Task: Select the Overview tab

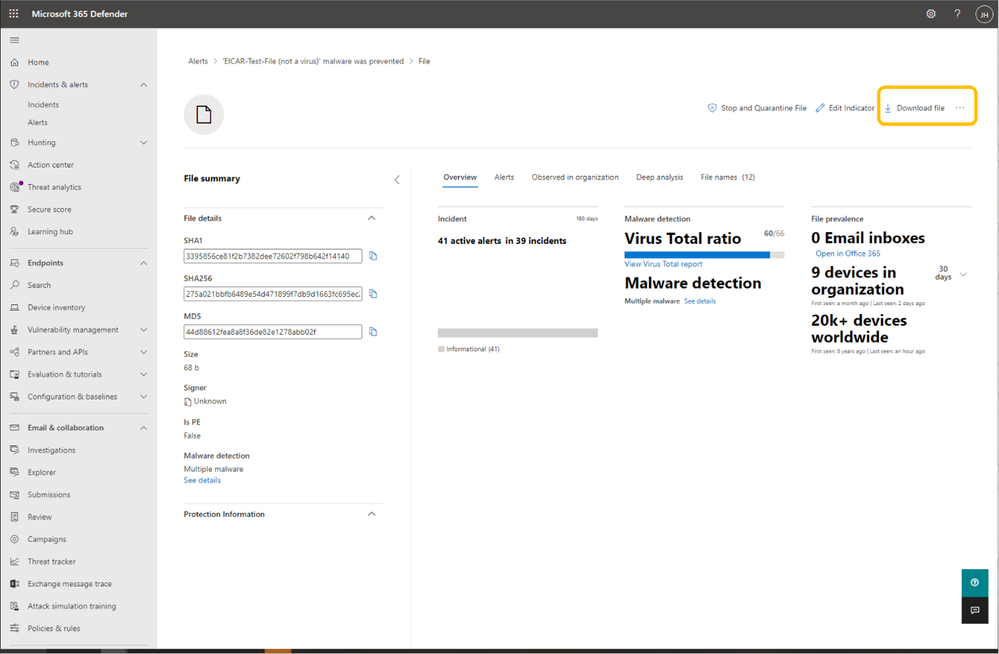Action: tap(460, 178)
